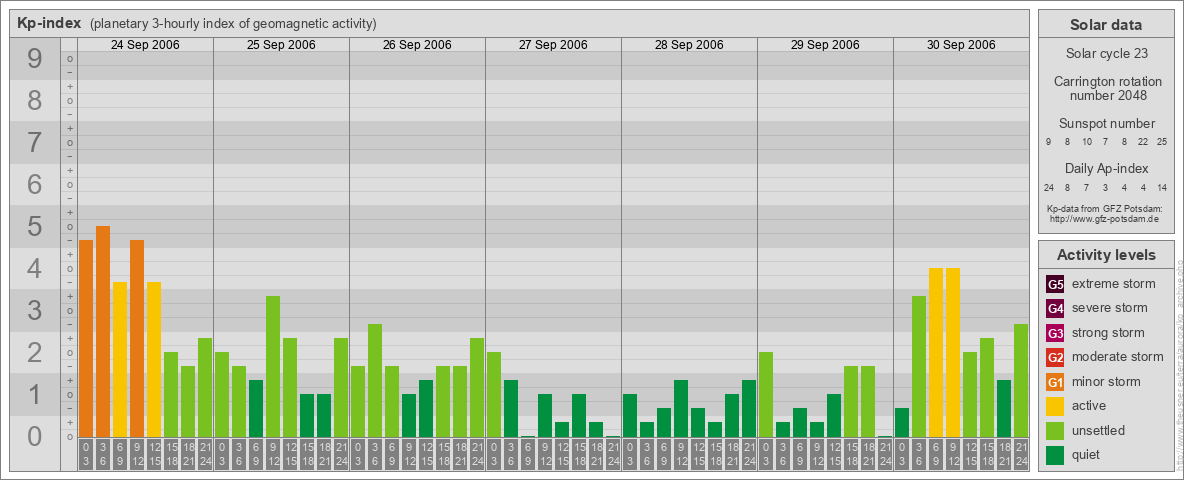The height and width of the screenshot is (480, 1184).
Task: Click the 28 Sep 2006 date header
Action: [689, 45]
